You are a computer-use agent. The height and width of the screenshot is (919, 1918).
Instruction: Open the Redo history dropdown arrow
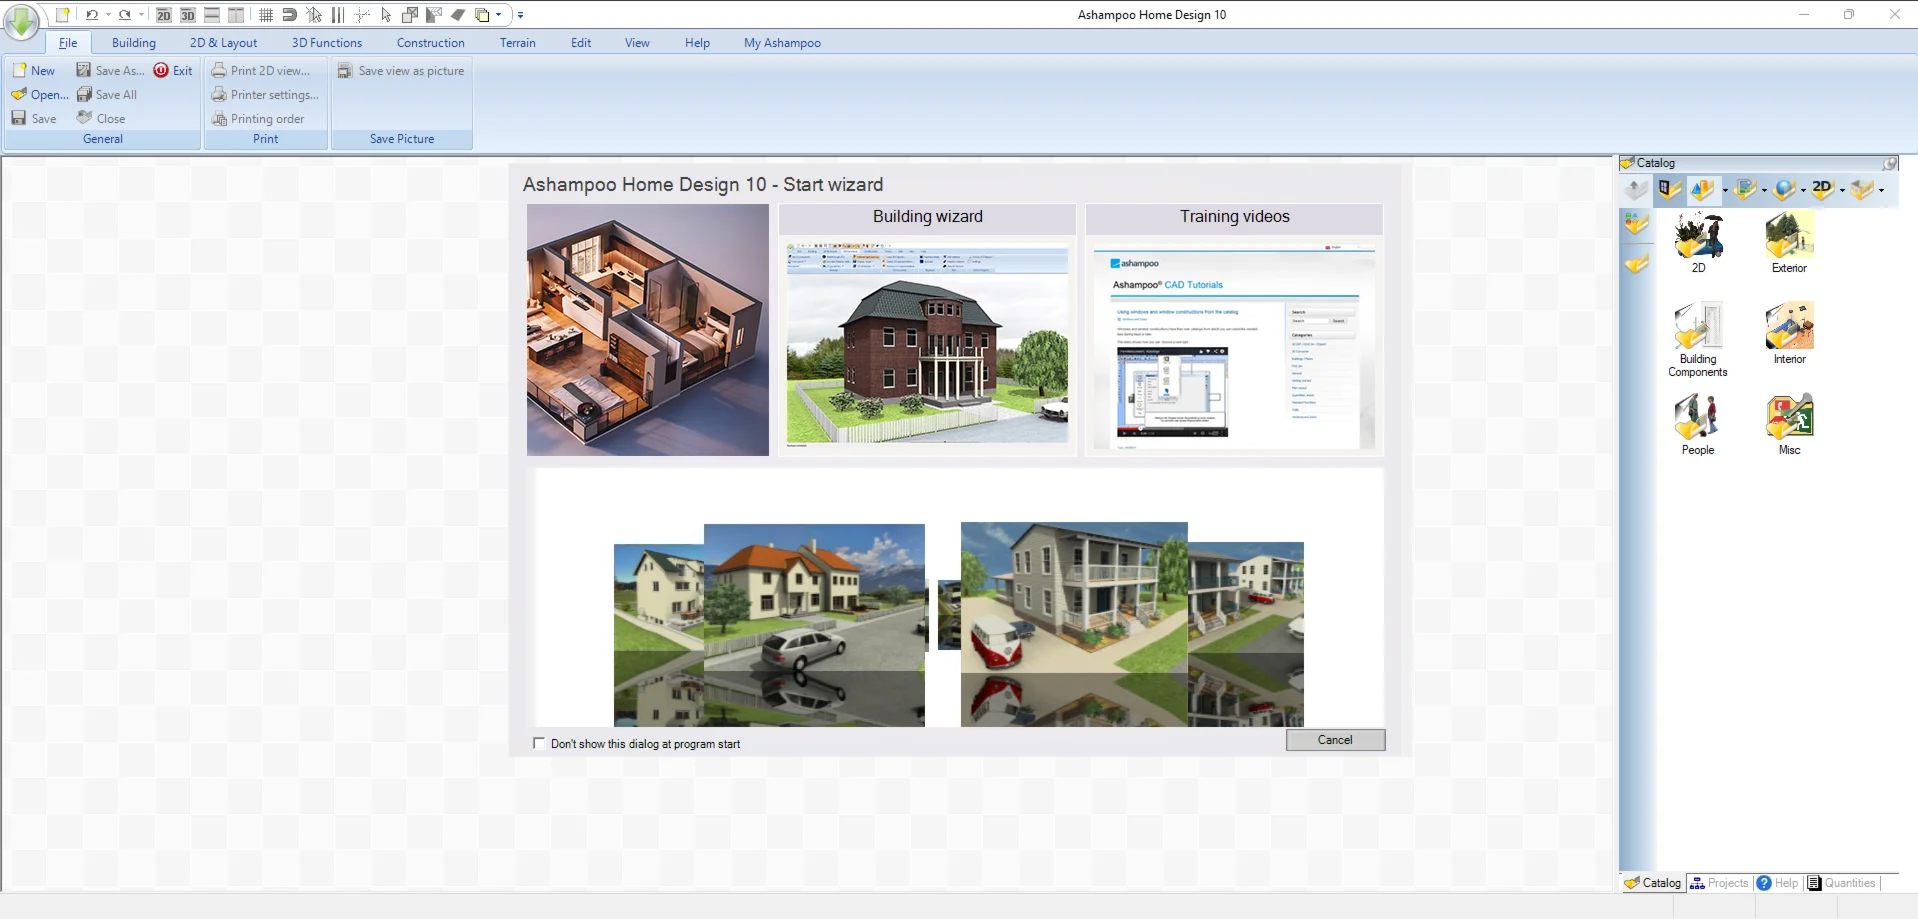pyautogui.click(x=141, y=15)
